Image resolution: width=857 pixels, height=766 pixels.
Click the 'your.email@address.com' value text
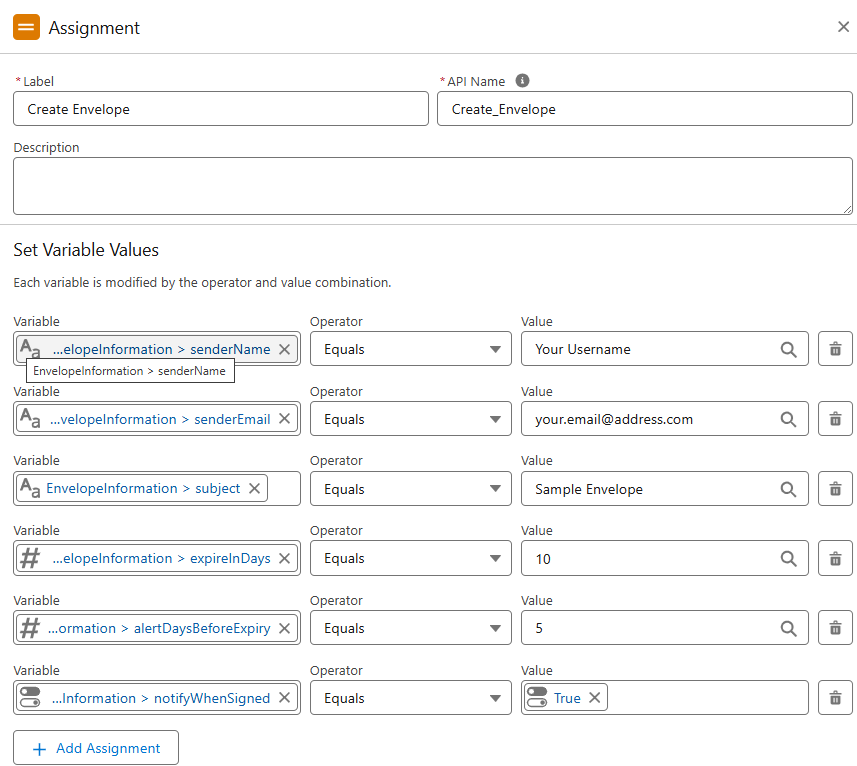614,419
